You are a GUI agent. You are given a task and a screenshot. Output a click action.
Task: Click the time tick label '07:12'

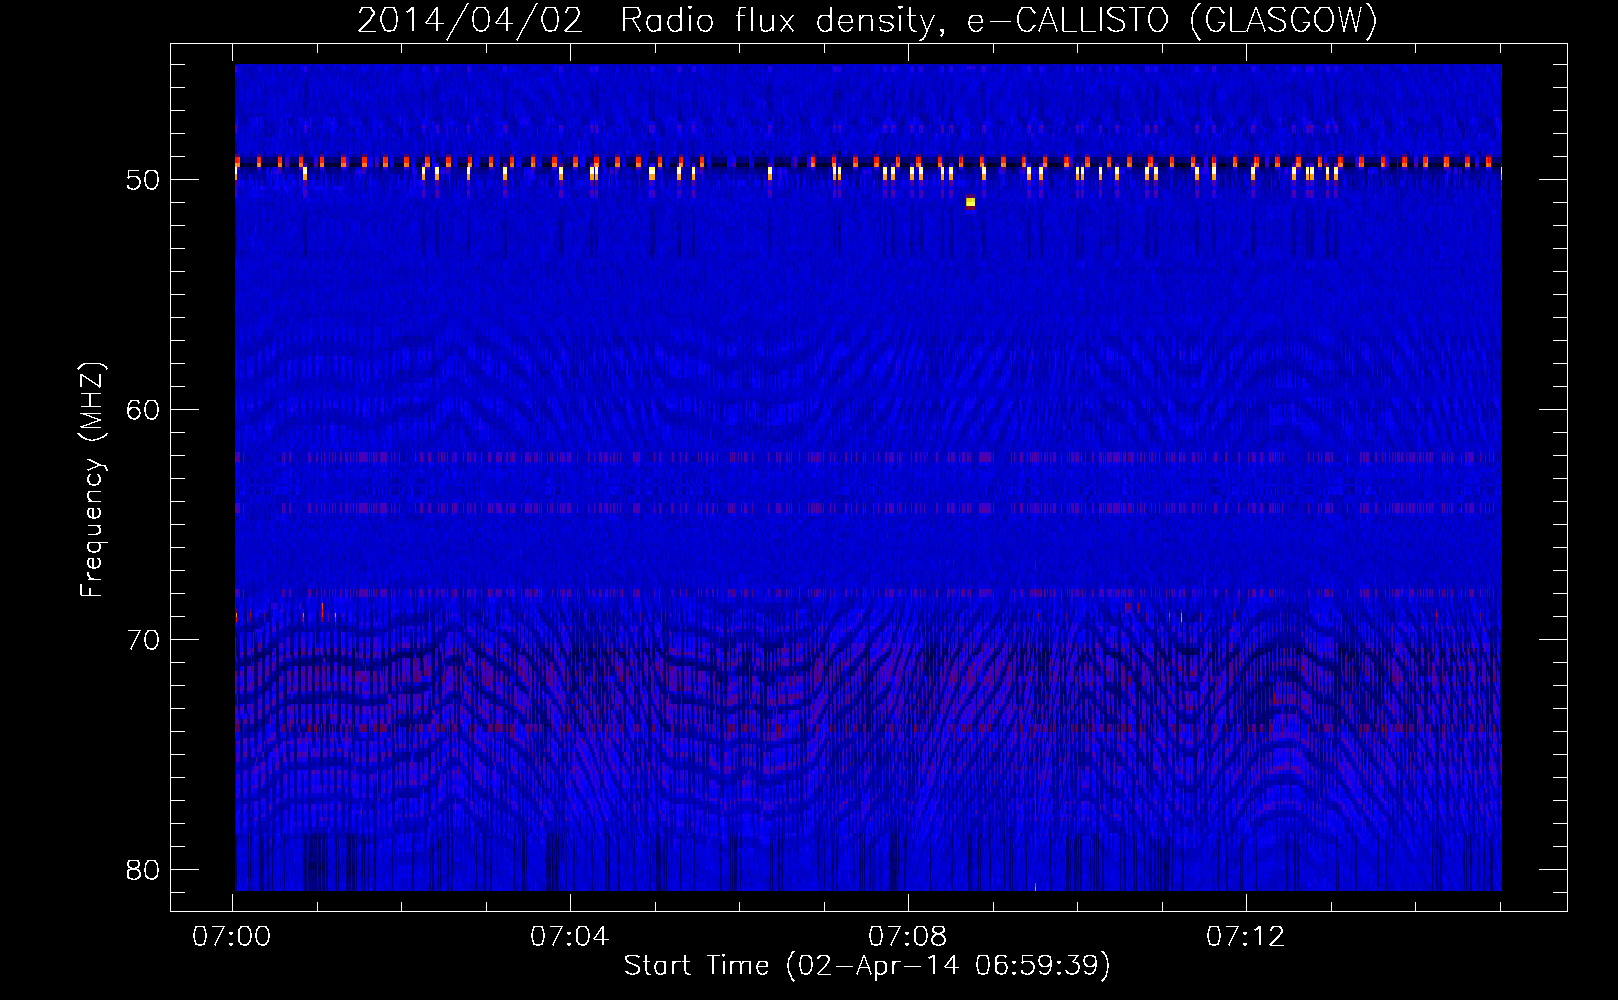(1246, 937)
